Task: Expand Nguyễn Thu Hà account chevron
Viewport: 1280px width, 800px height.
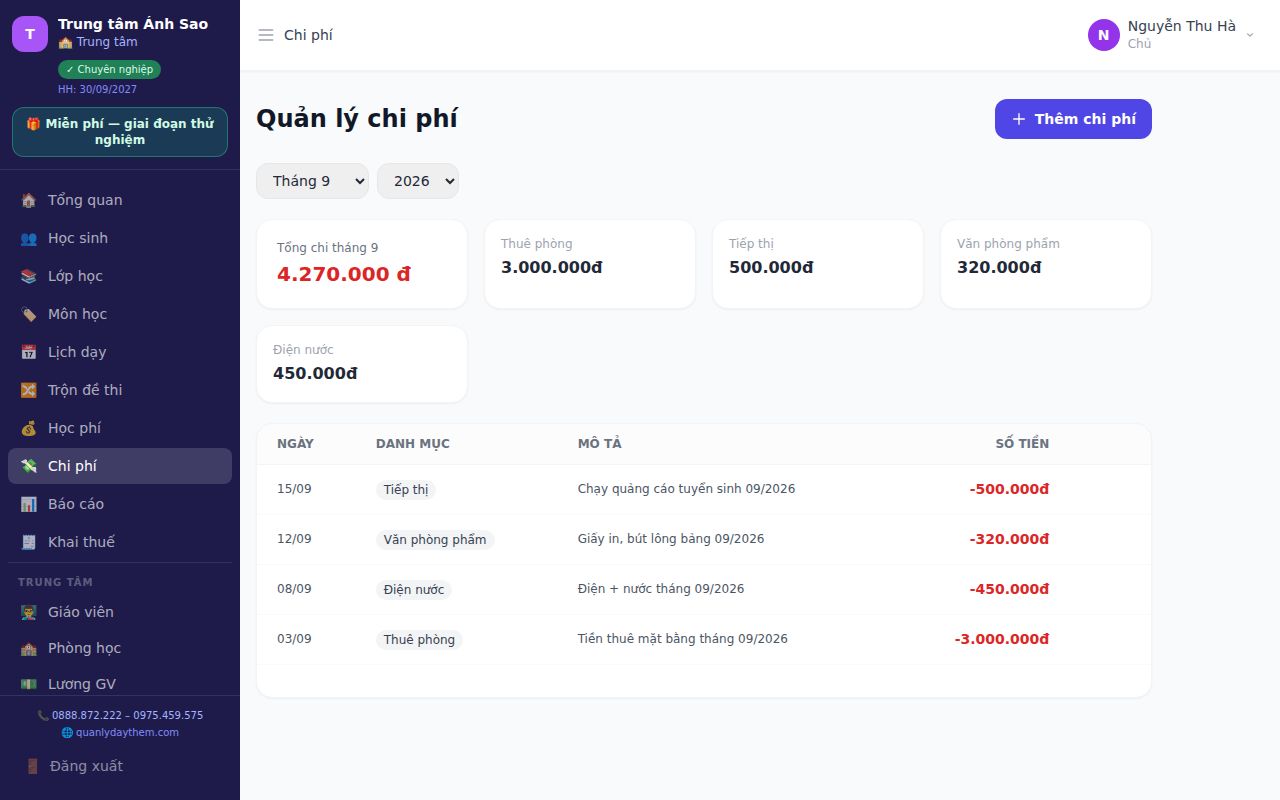Action: [1249, 35]
